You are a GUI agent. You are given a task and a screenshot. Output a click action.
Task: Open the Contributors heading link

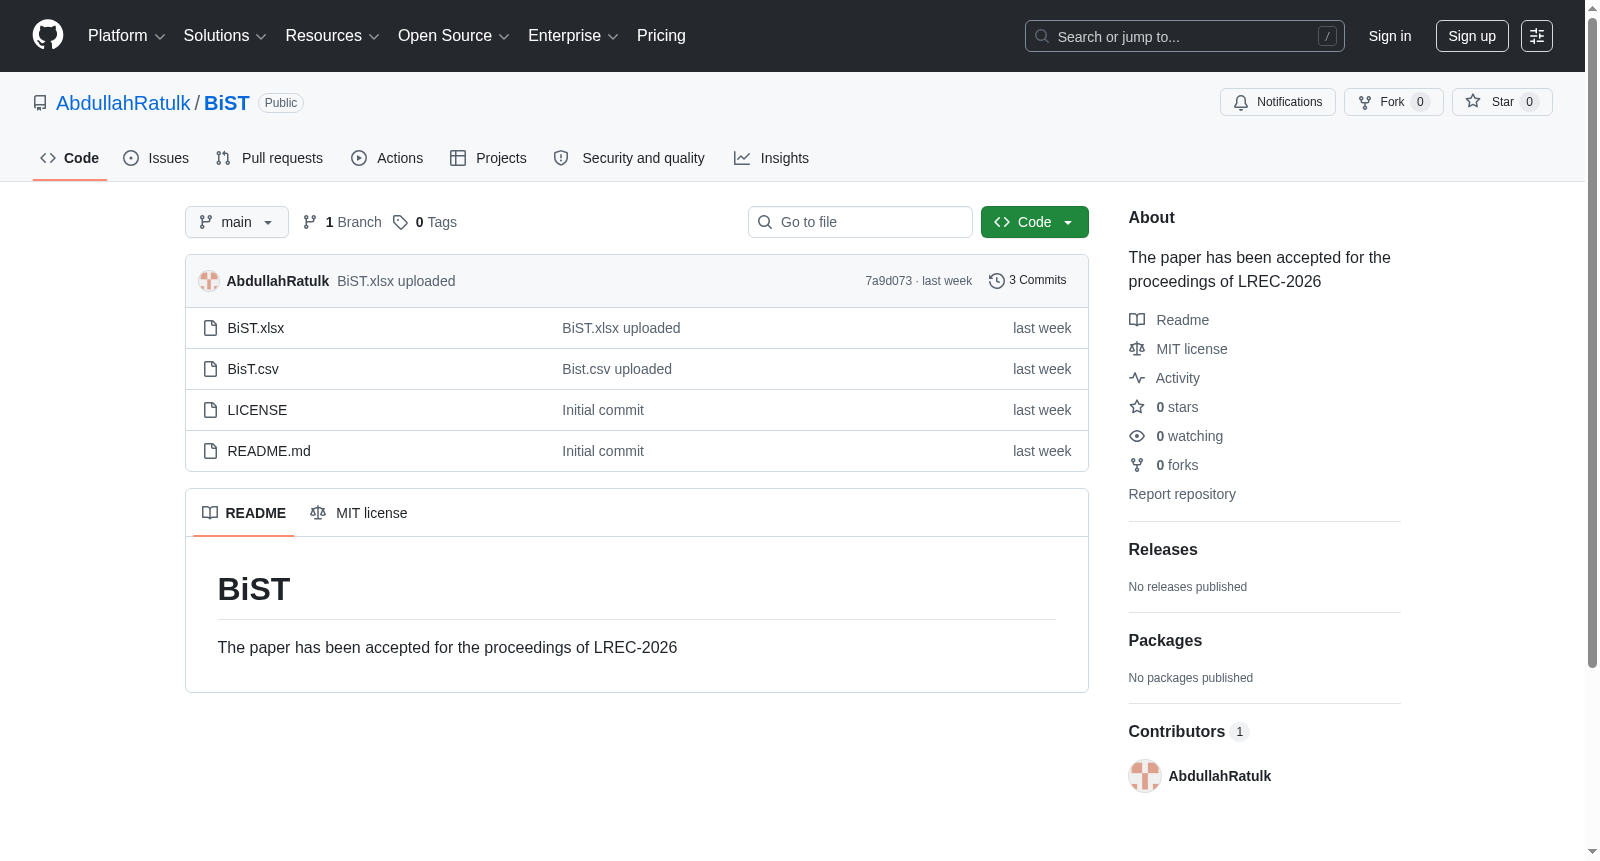click(x=1189, y=731)
